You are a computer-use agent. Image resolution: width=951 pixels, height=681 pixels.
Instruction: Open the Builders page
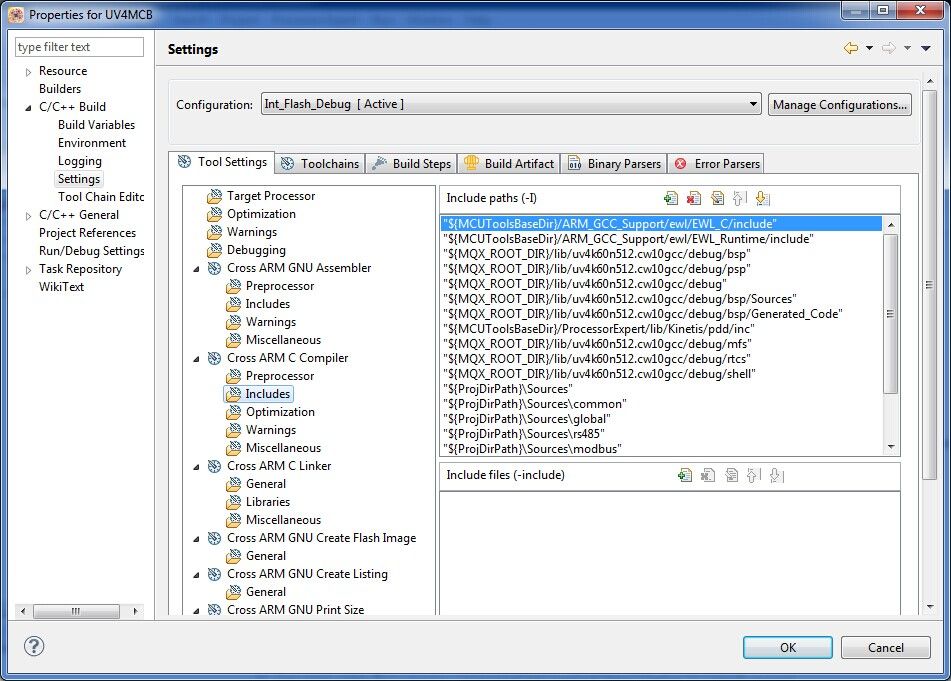point(59,89)
